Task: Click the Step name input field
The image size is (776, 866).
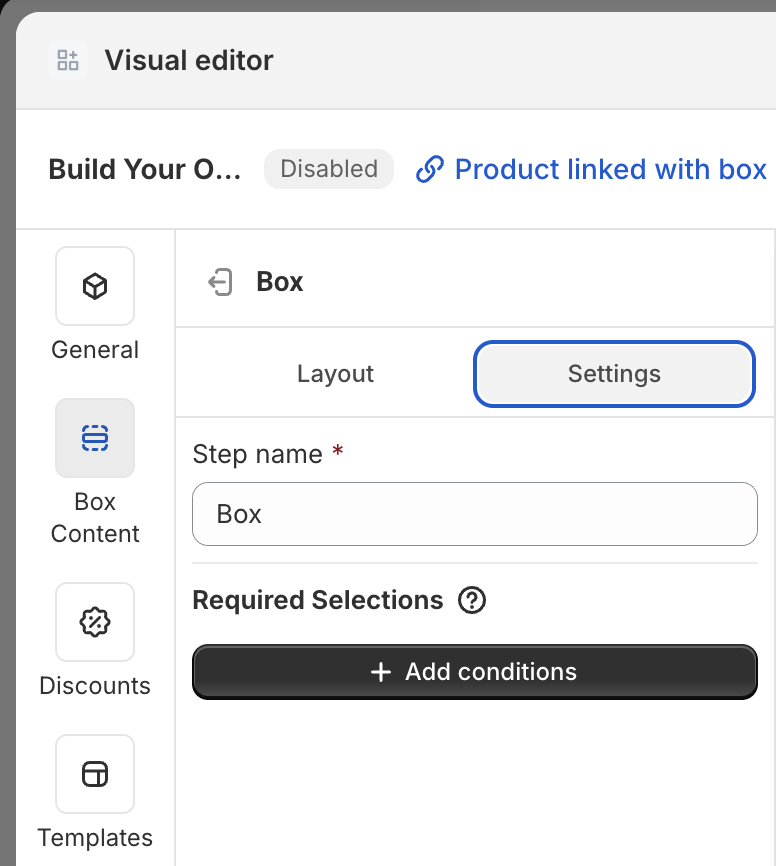Action: coord(475,514)
